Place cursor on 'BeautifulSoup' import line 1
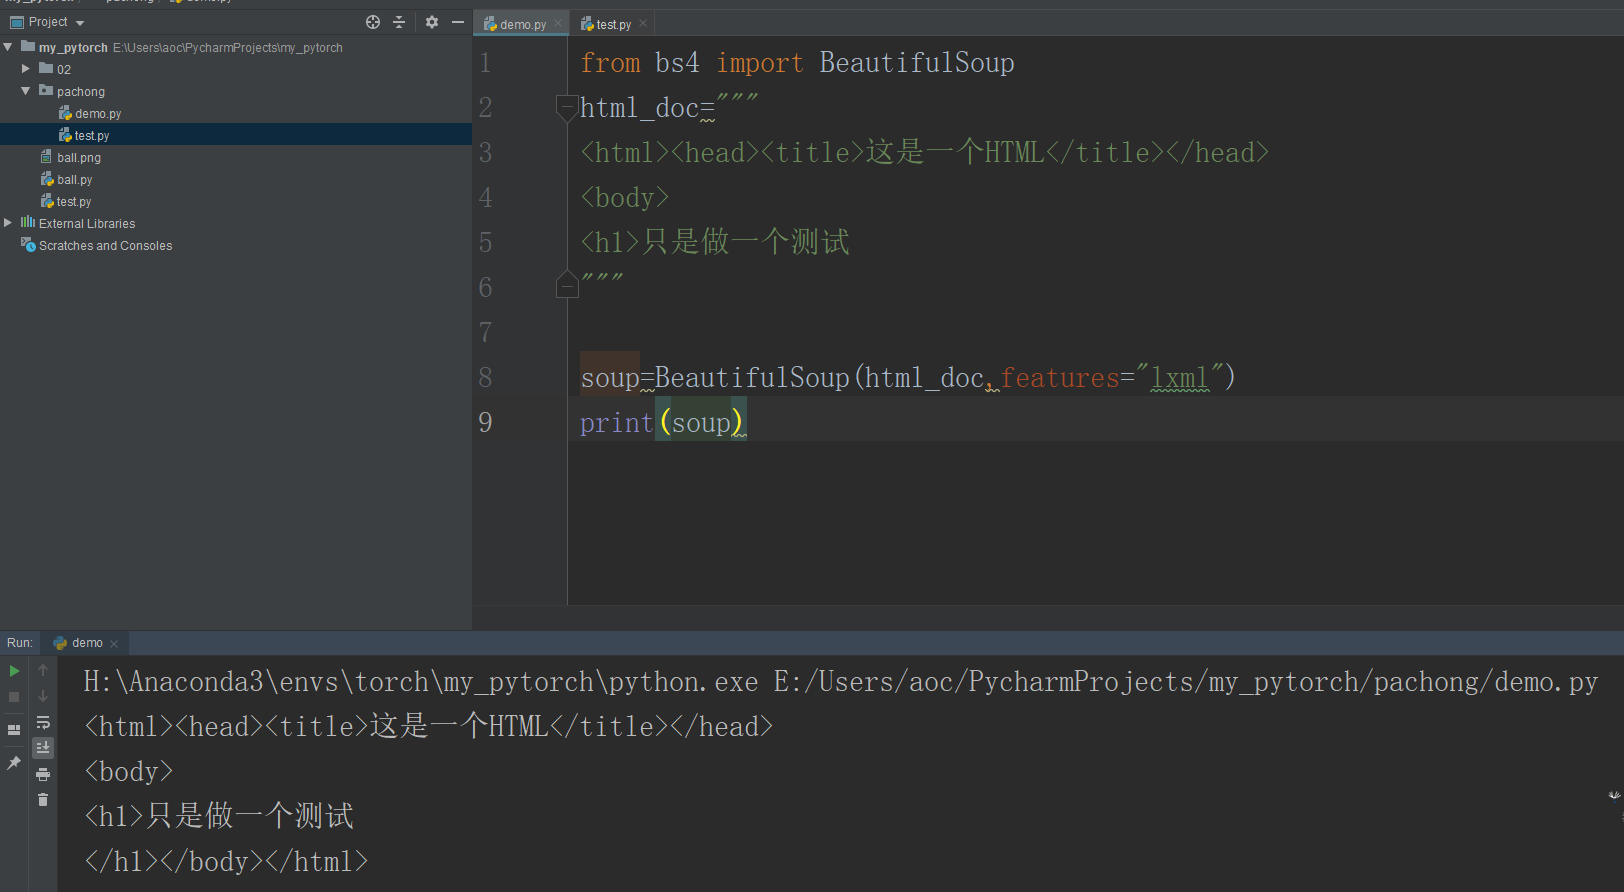Viewport: 1624px width, 892px height. tap(917, 63)
